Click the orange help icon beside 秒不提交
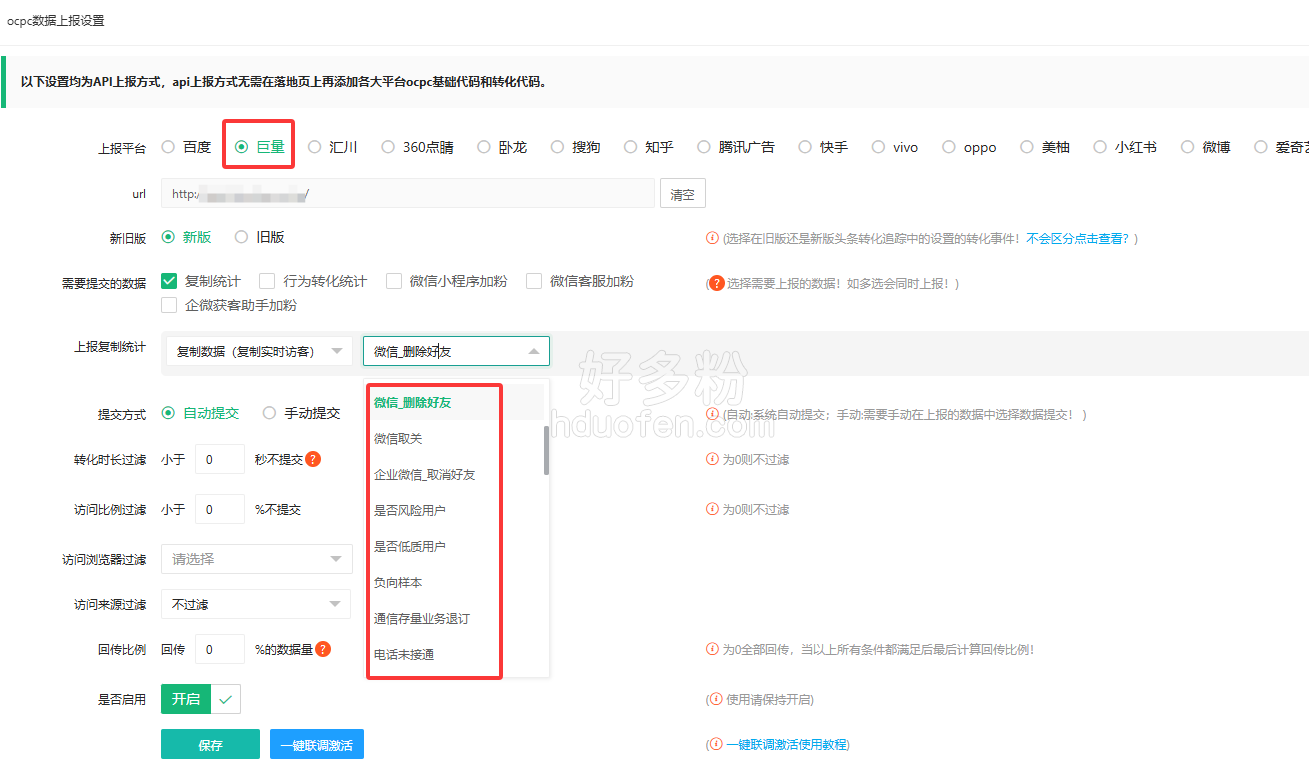Image resolution: width=1309 pixels, height=782 pixels. pos(313,459)
